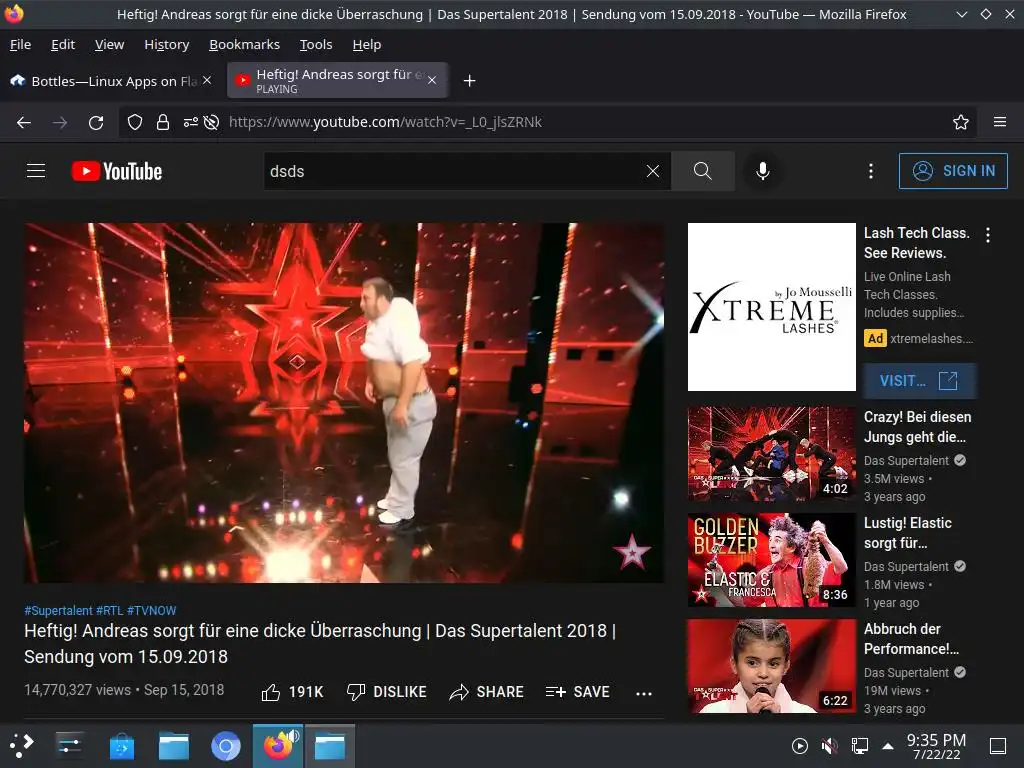
Task: Click the SIGN IN button
Action: click(953, 171)
